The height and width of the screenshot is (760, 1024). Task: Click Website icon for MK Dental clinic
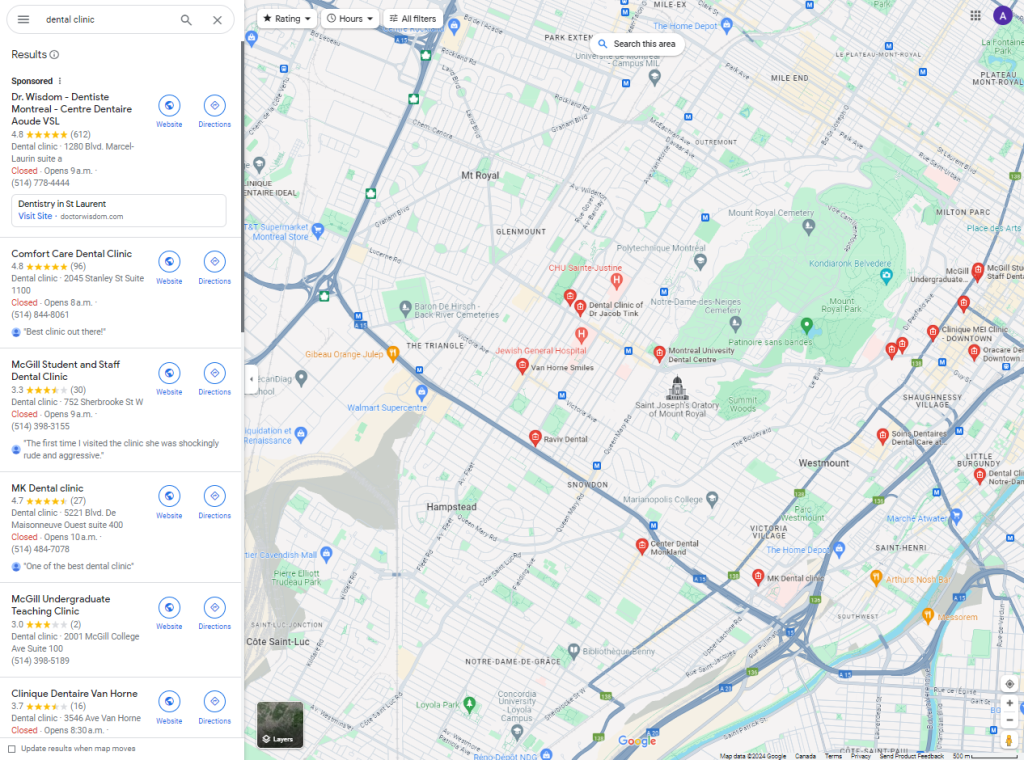169,496
